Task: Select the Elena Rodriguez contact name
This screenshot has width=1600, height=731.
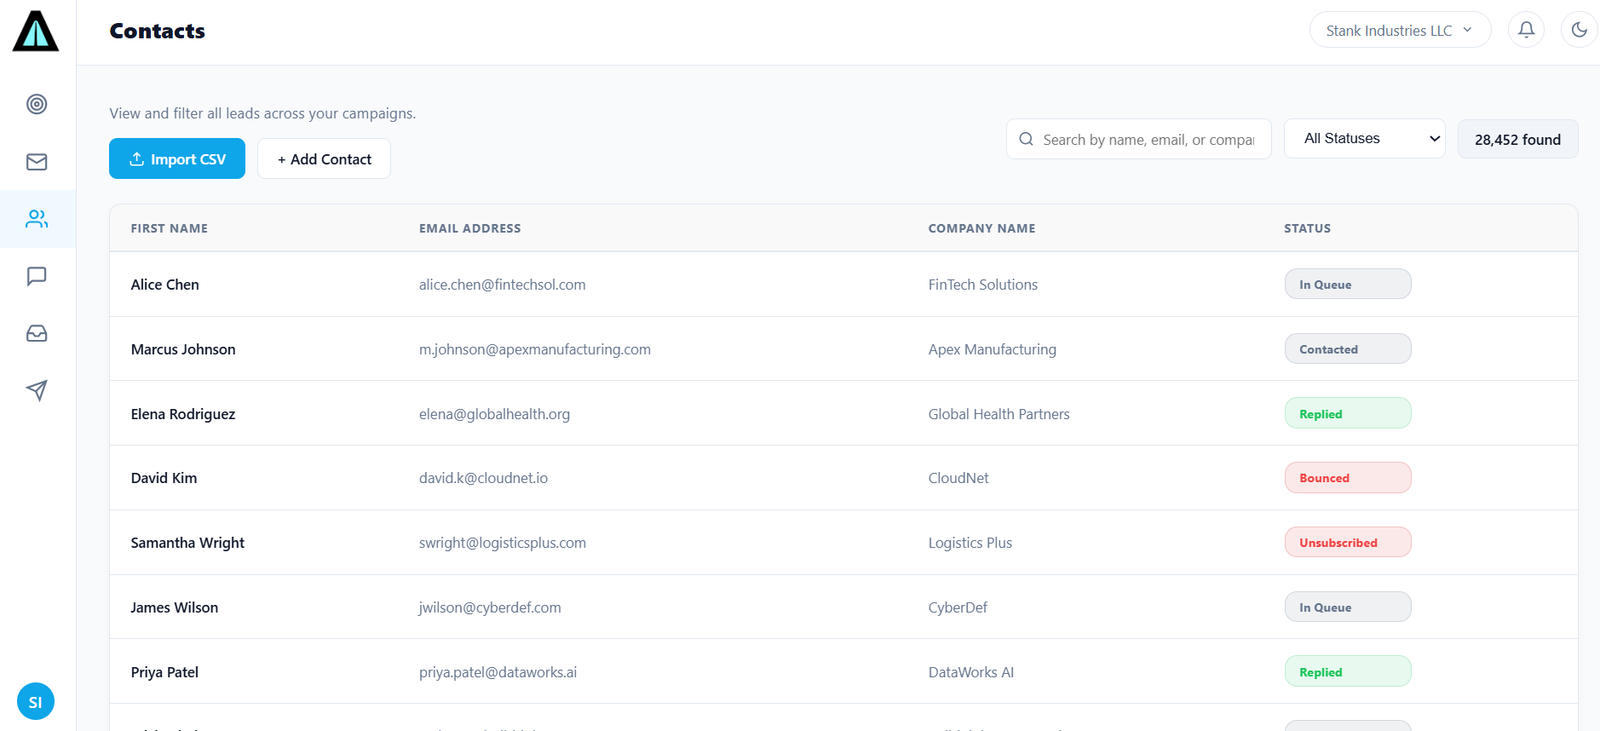Action: coord(183,414)
